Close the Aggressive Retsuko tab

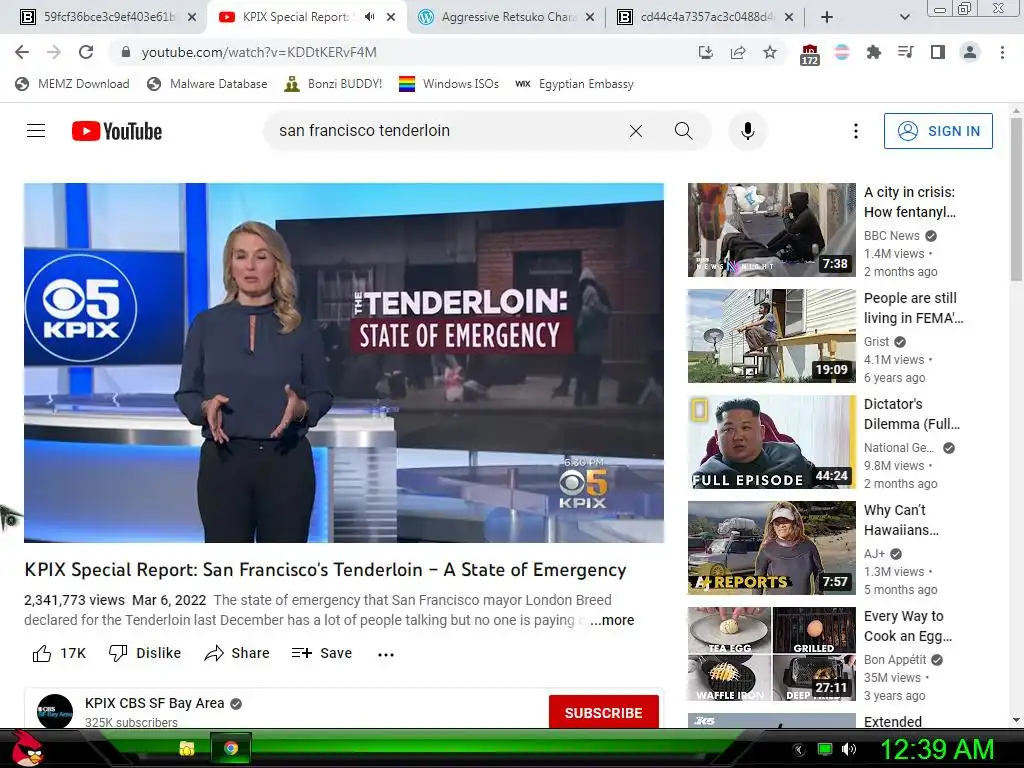click(x=590, y=17)
